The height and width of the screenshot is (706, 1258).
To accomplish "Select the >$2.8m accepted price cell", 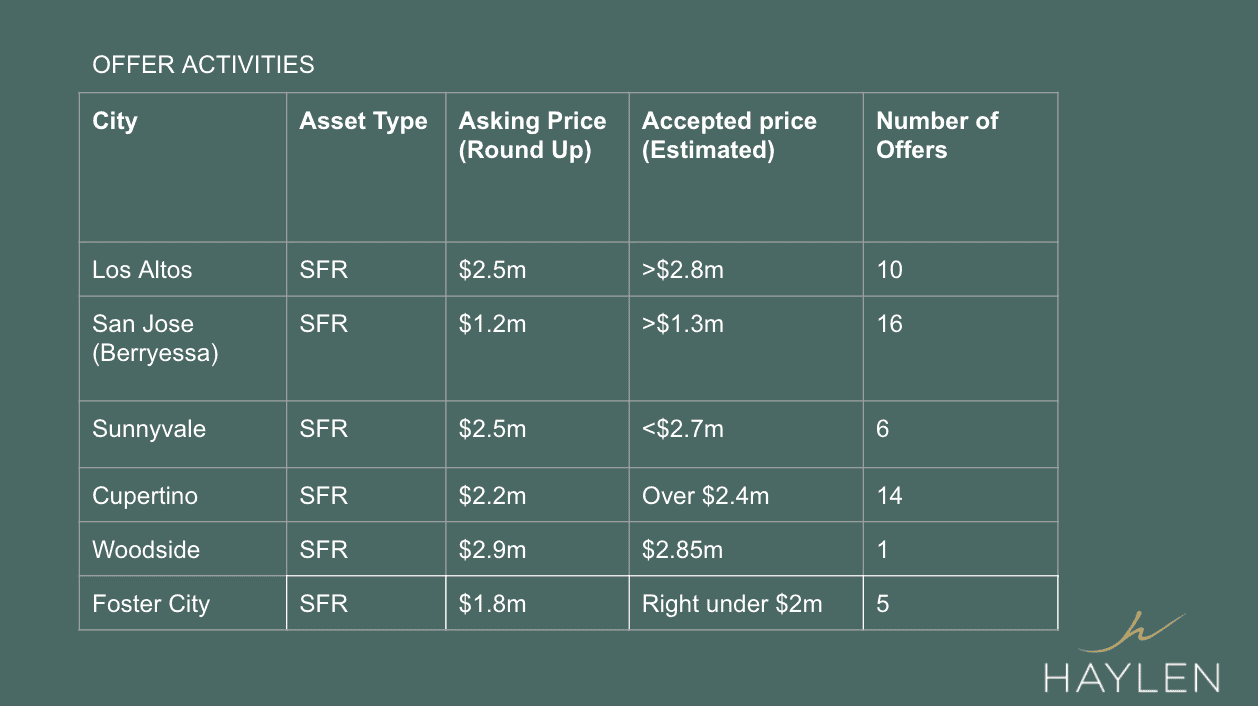I will [746, 269].
